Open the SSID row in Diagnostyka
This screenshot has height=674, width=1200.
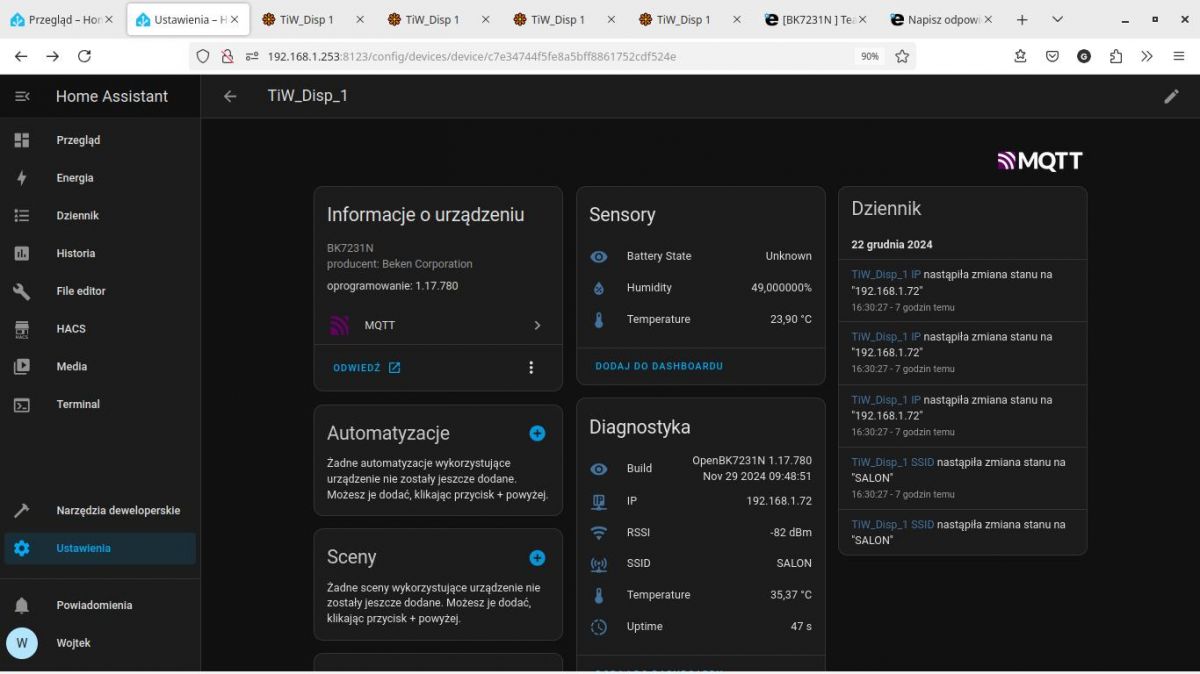(700, 563)
